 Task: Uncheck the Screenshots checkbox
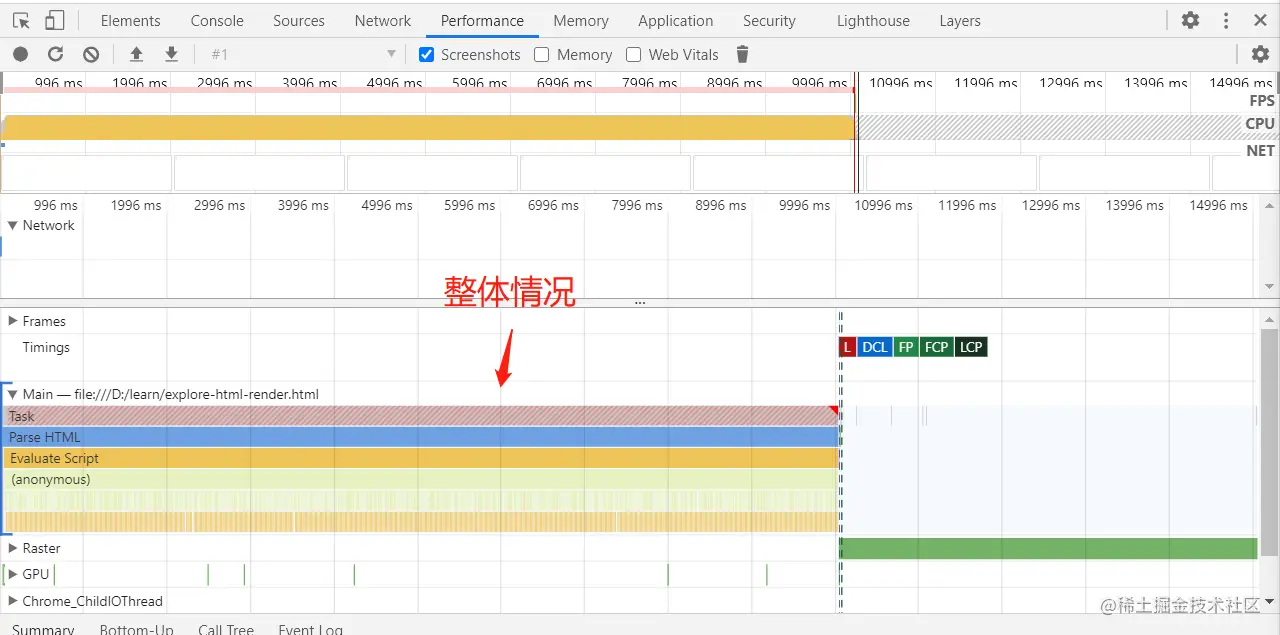(427, 54)
